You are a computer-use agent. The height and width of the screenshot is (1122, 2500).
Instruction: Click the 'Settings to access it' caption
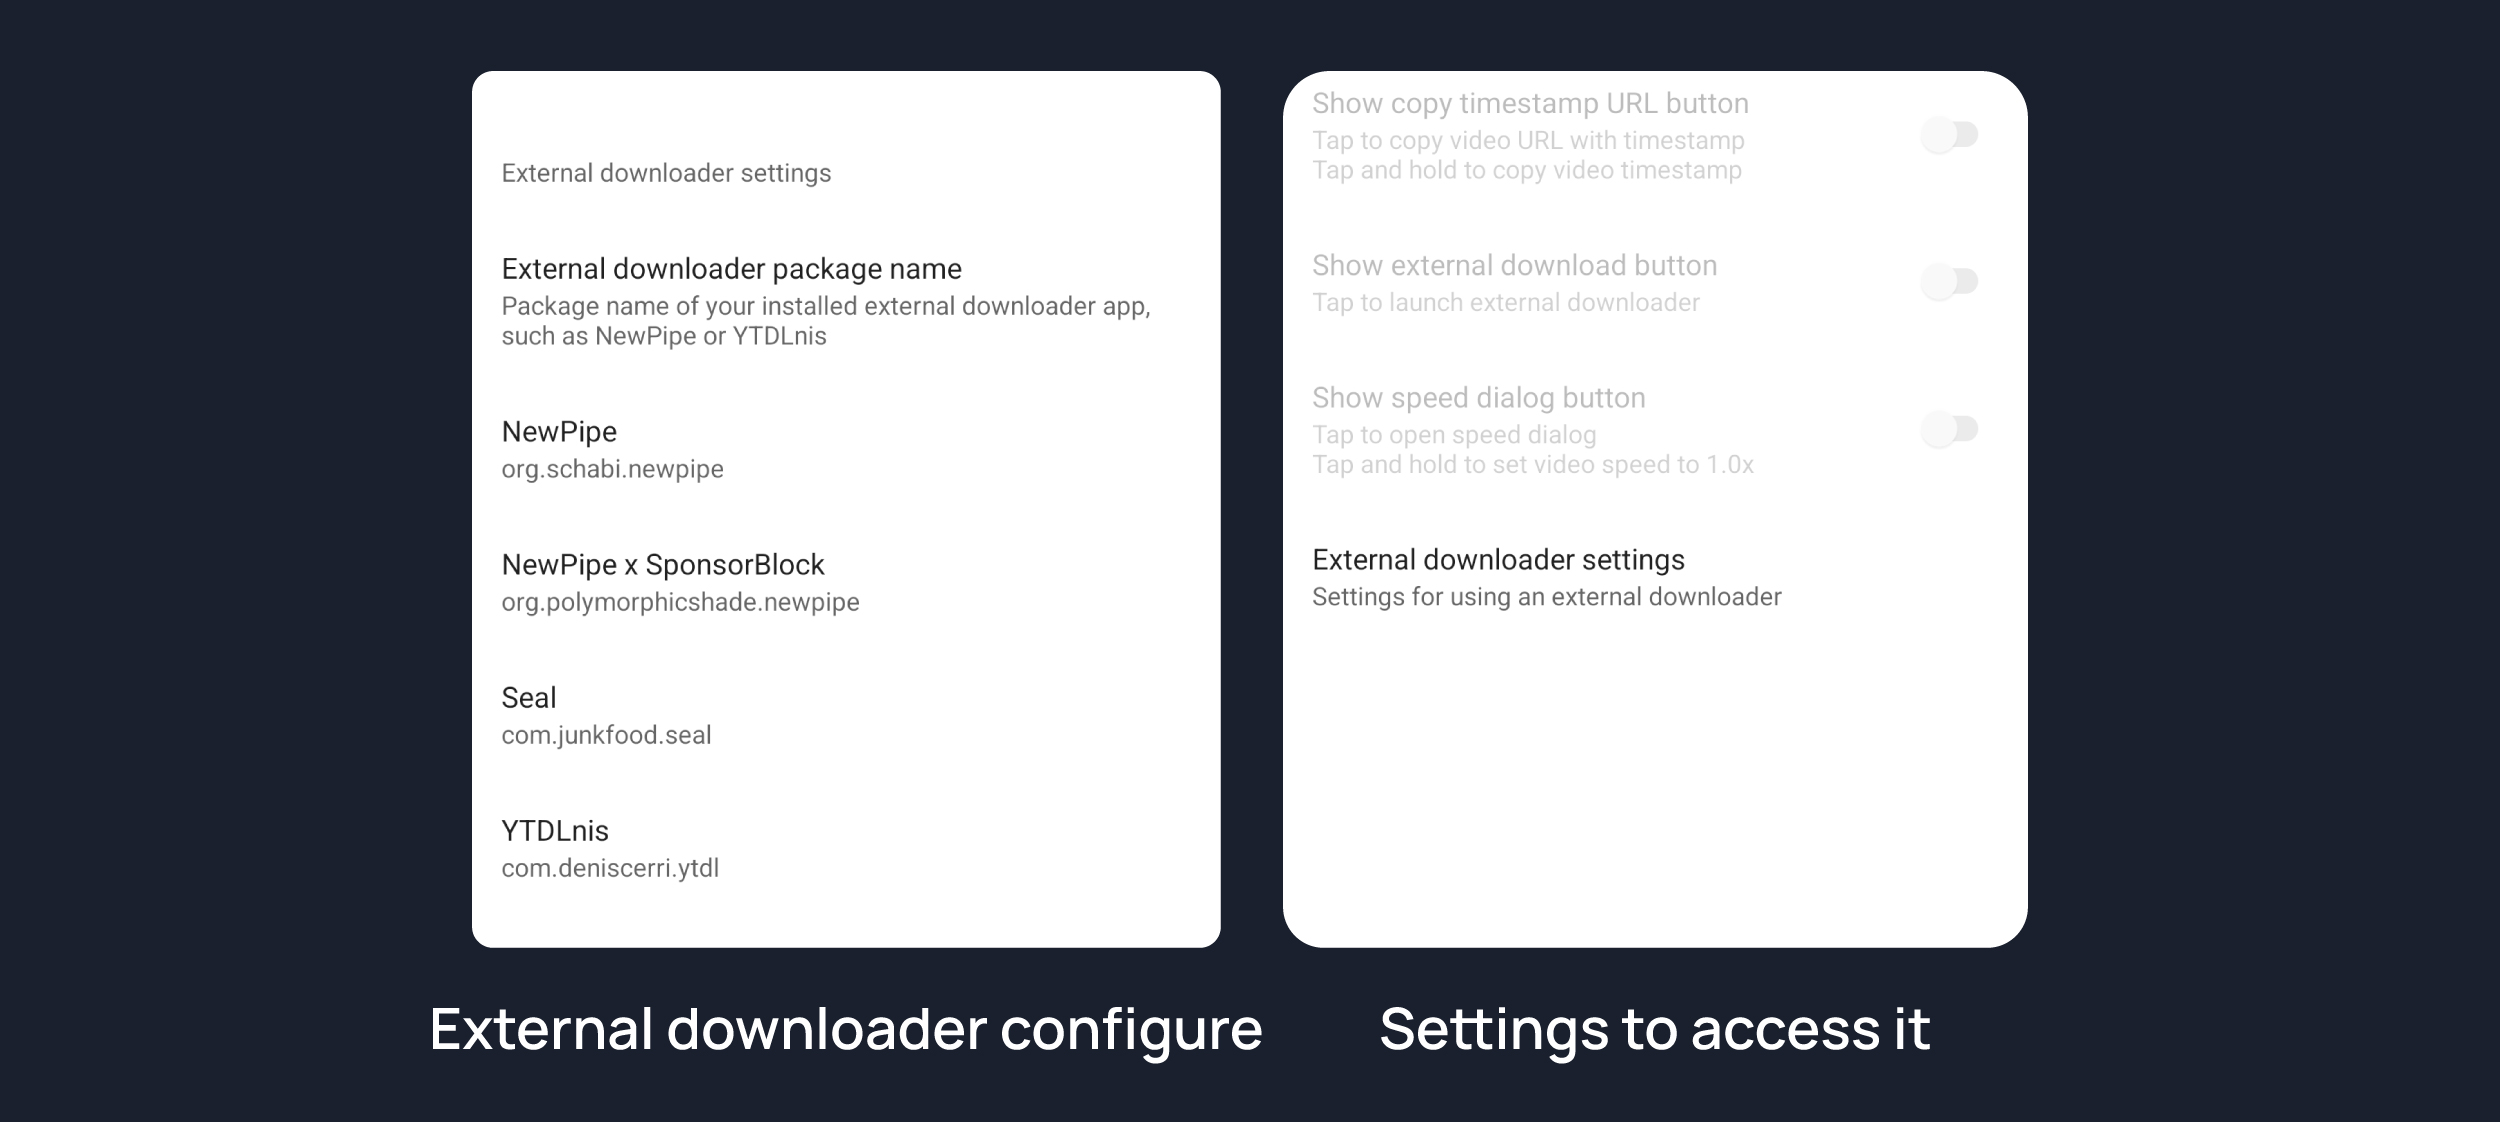tap(1654, 1029)
